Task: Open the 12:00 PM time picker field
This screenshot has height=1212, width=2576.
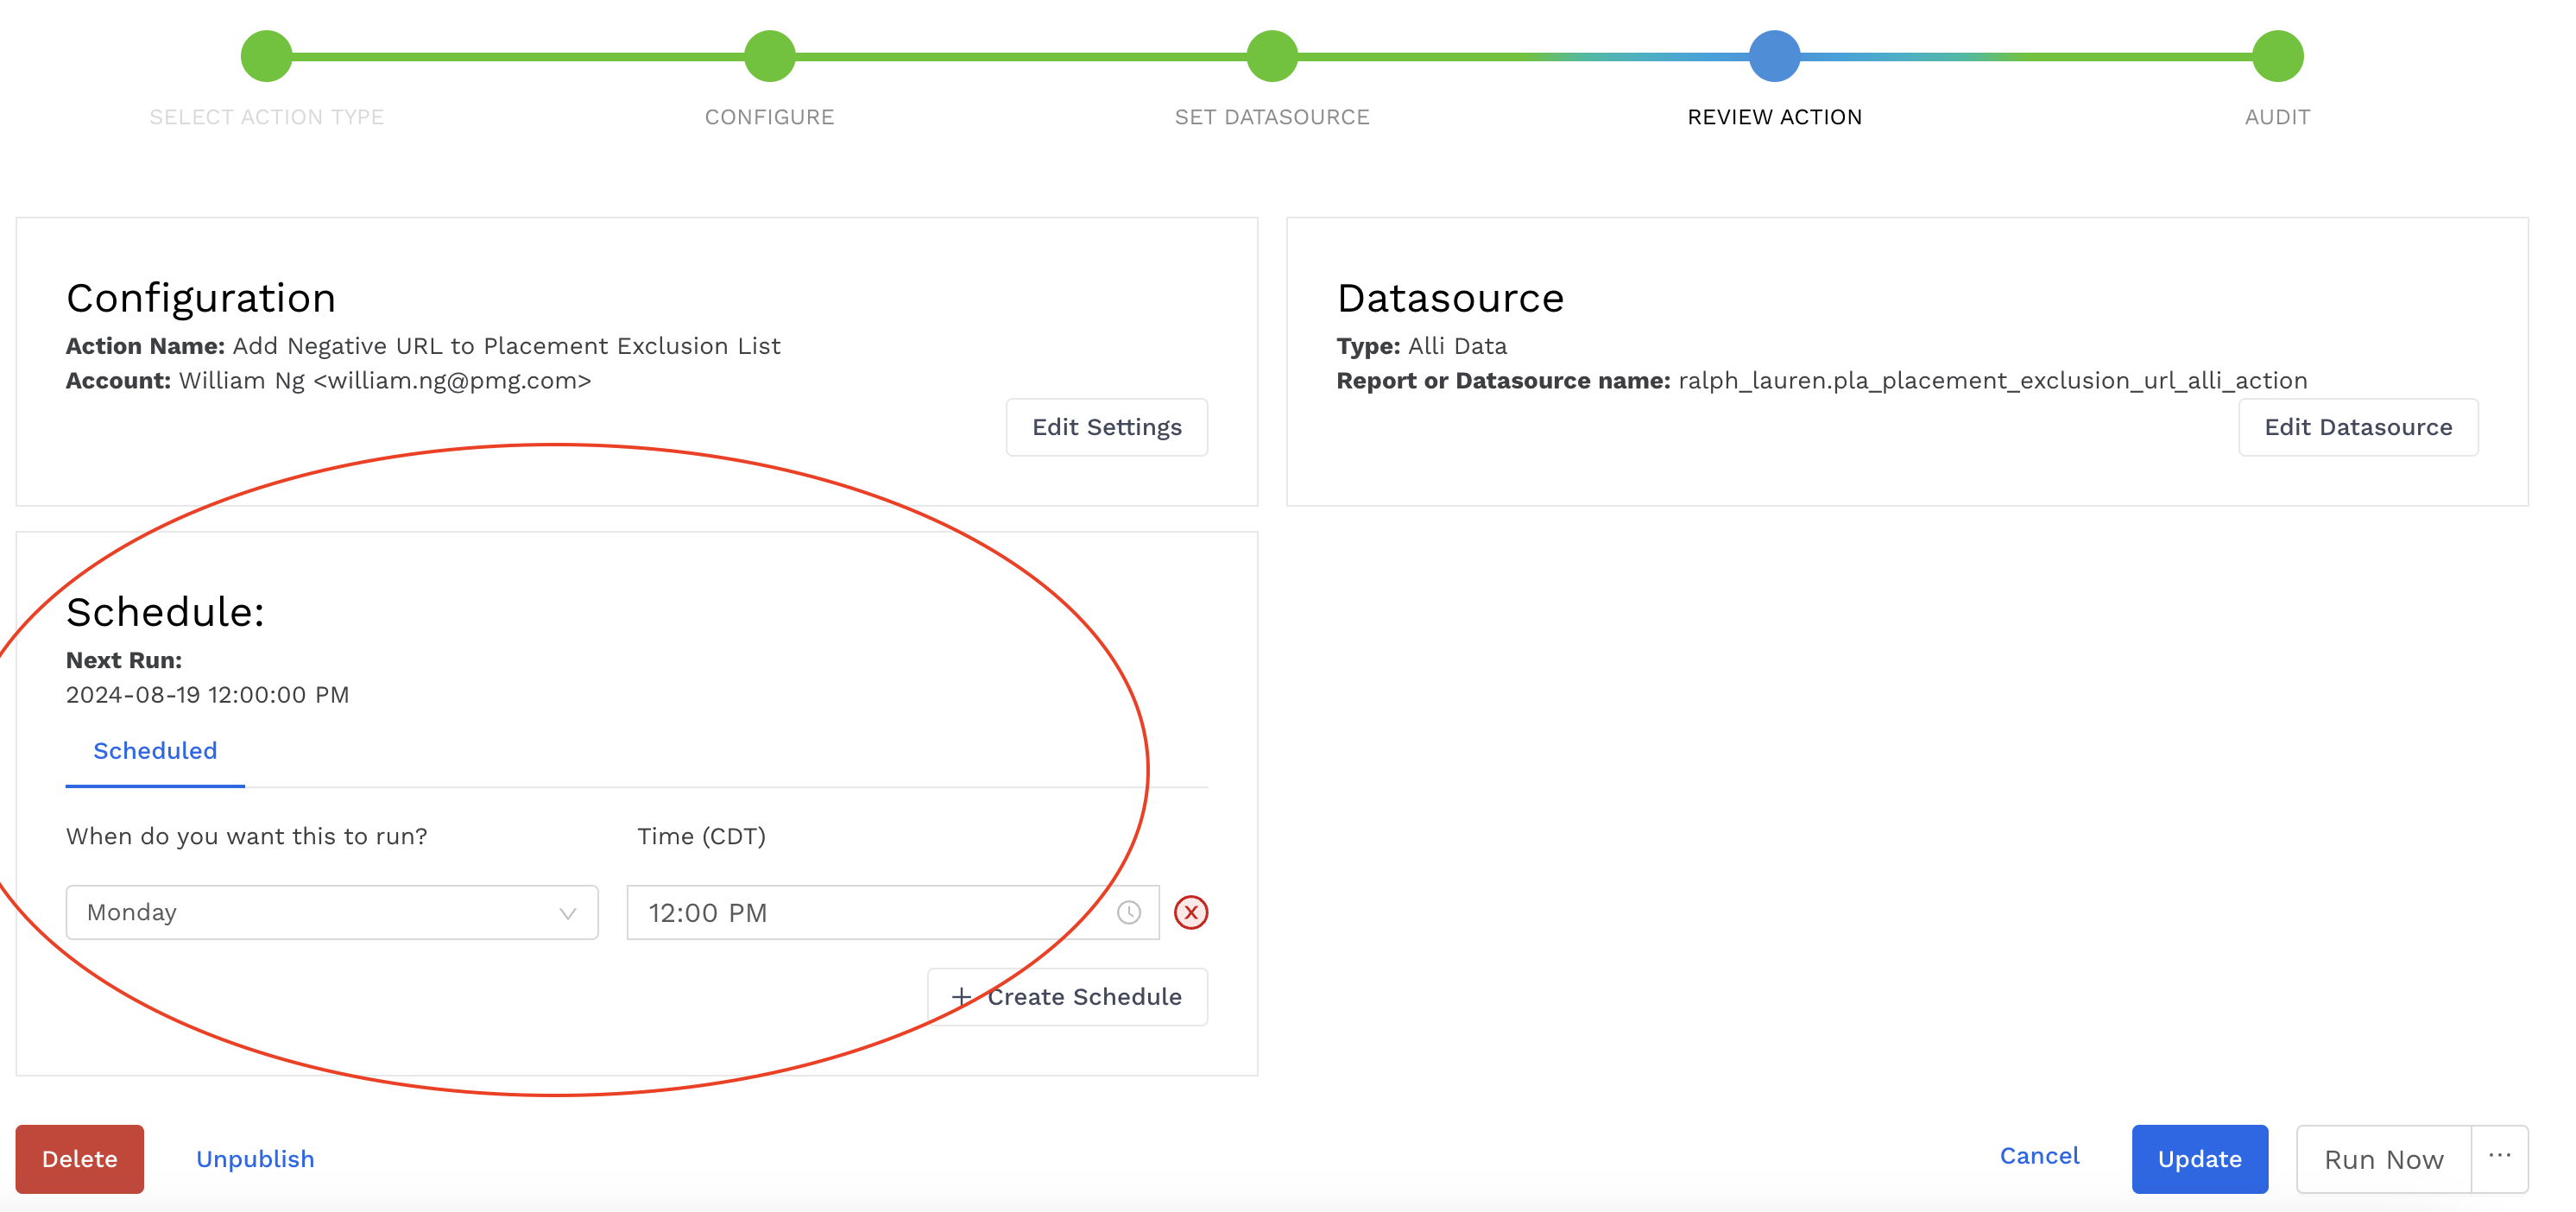Action: (870, 912)
